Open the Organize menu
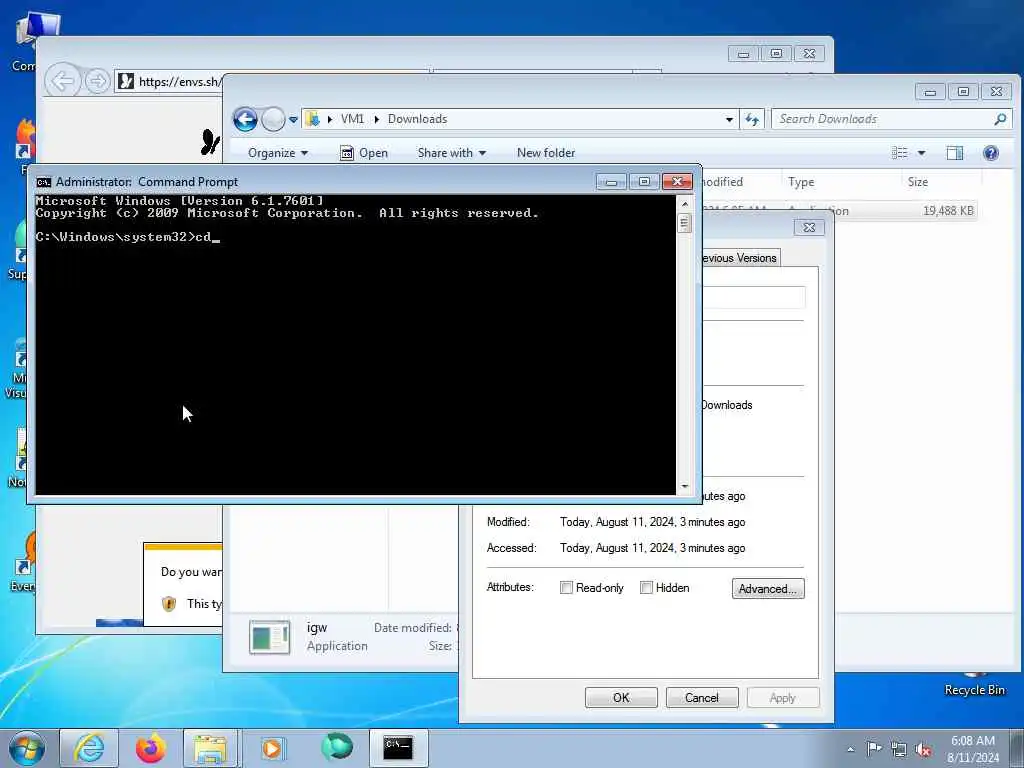This screenshot has height=768, width=1024. (x=278, y=153)
